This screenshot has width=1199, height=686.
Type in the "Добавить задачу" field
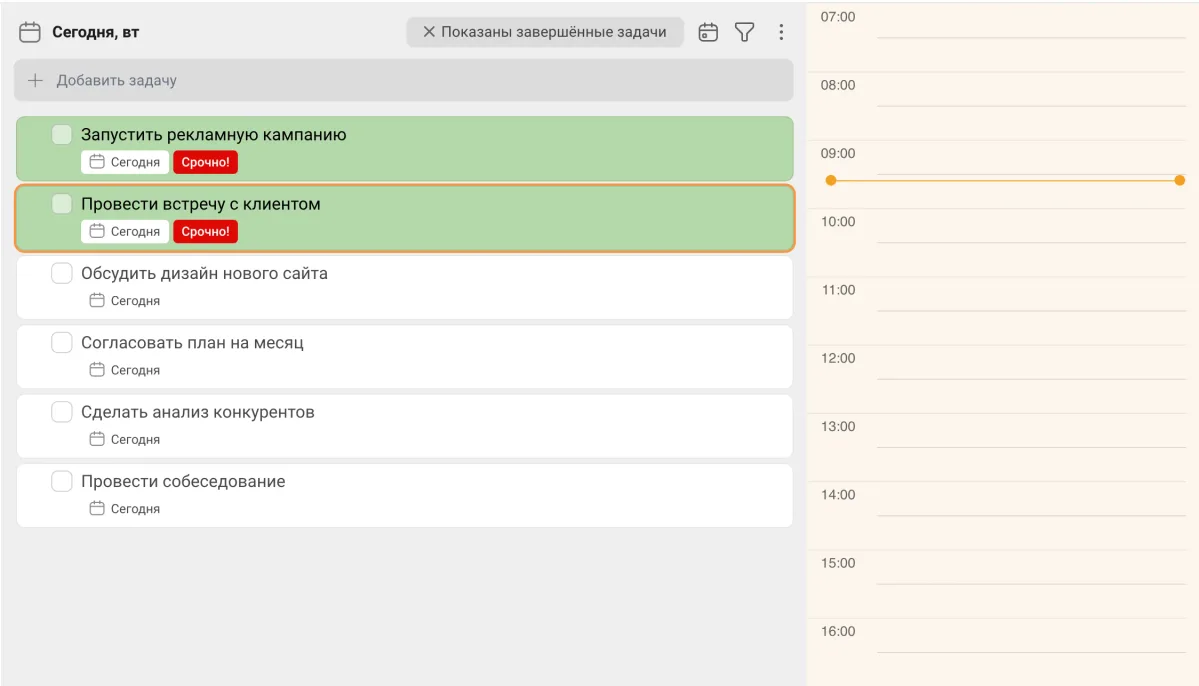[x=400, y=80]
